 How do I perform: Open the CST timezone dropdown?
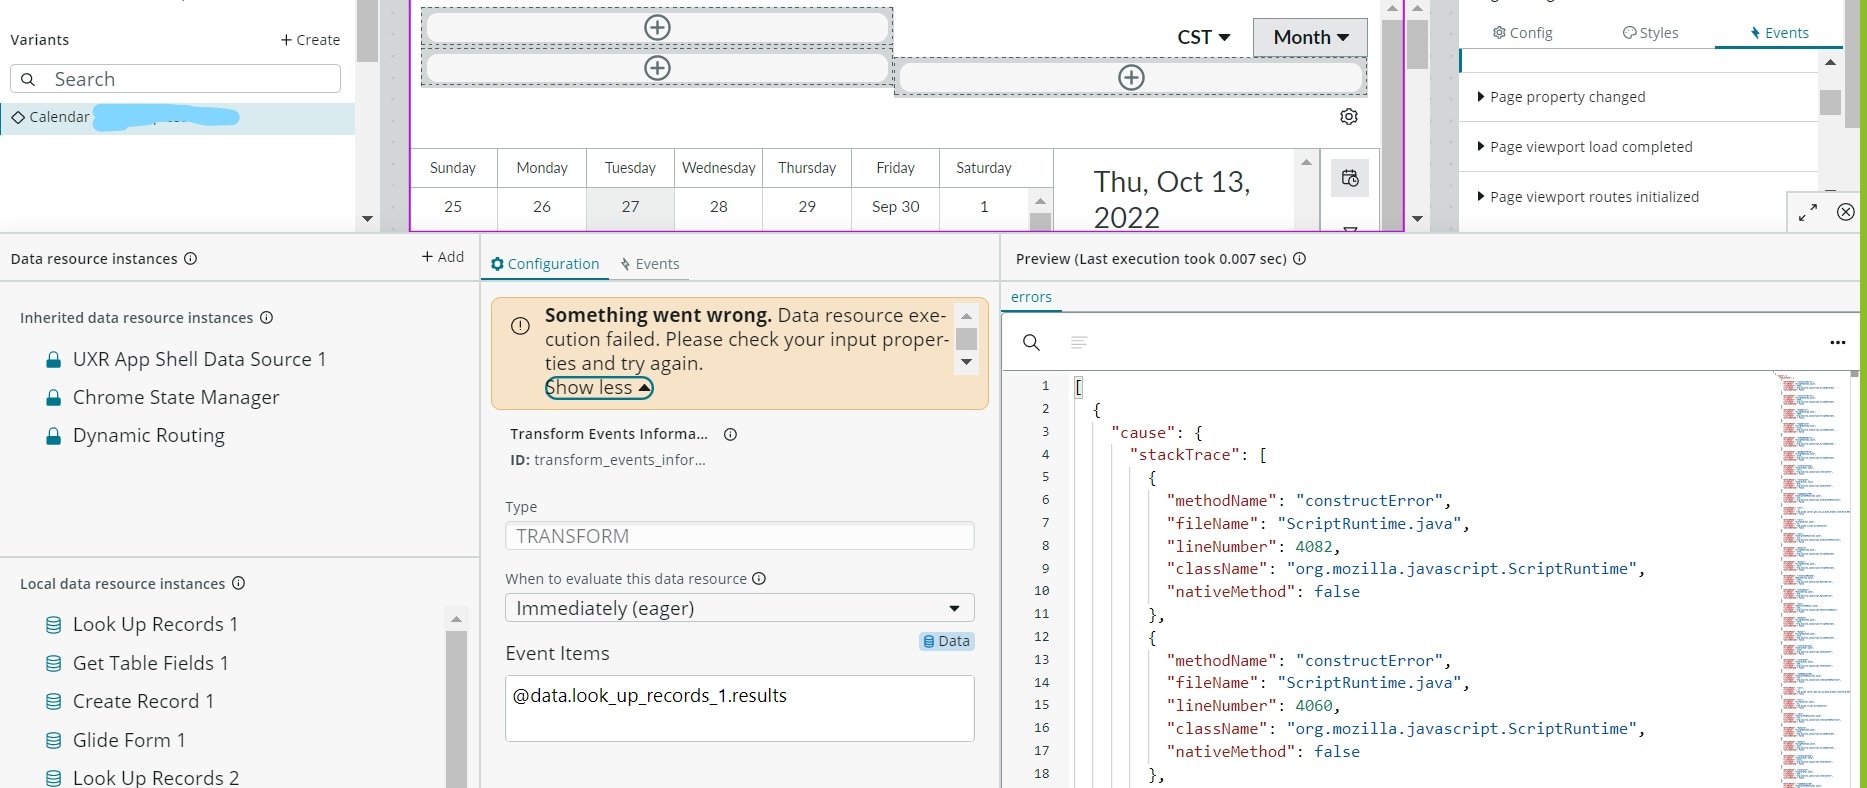[x=1203, y=37]
